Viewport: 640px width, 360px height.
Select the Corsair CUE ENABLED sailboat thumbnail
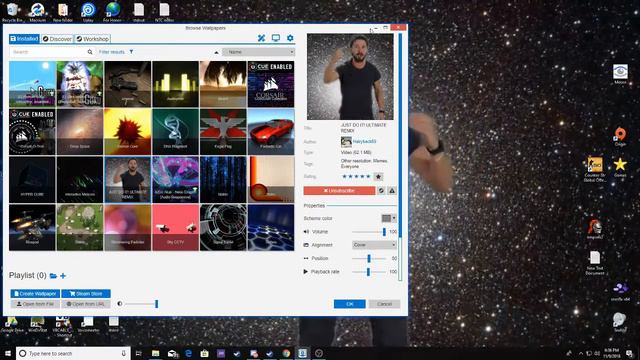click(271, 84)
